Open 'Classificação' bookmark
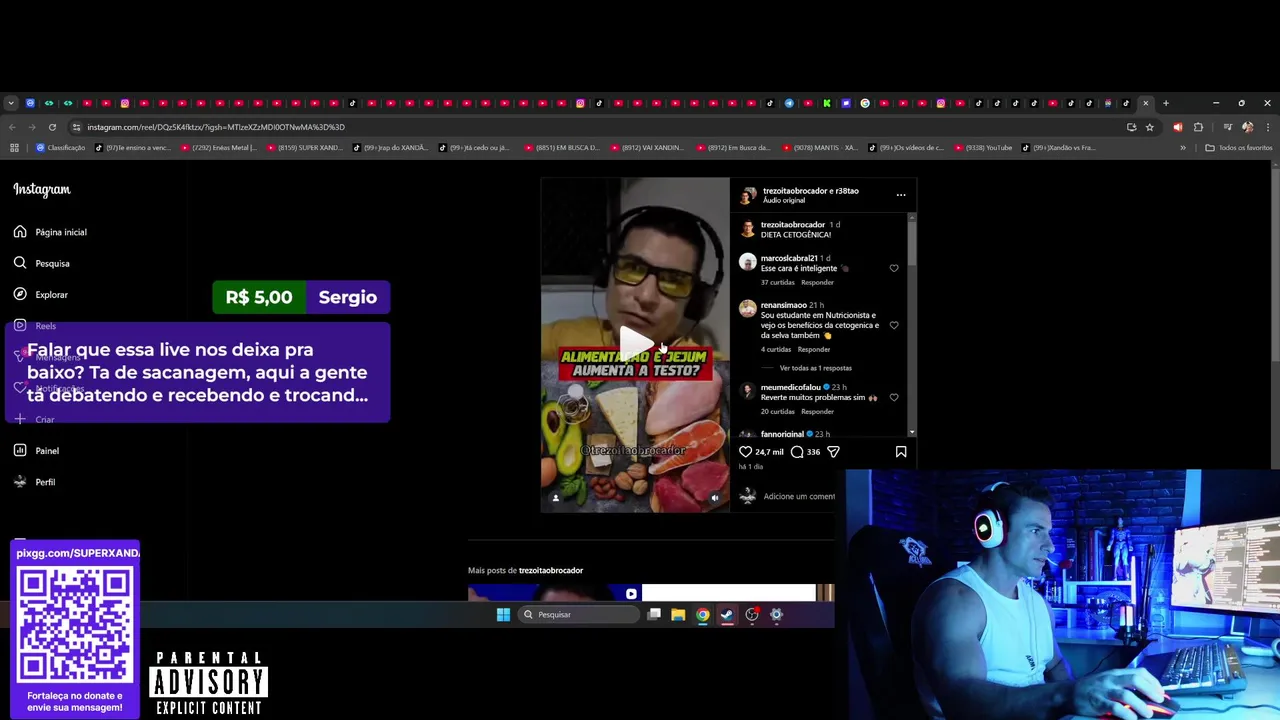The width and height of the screenshot is (1280, 720). [60, 148]
